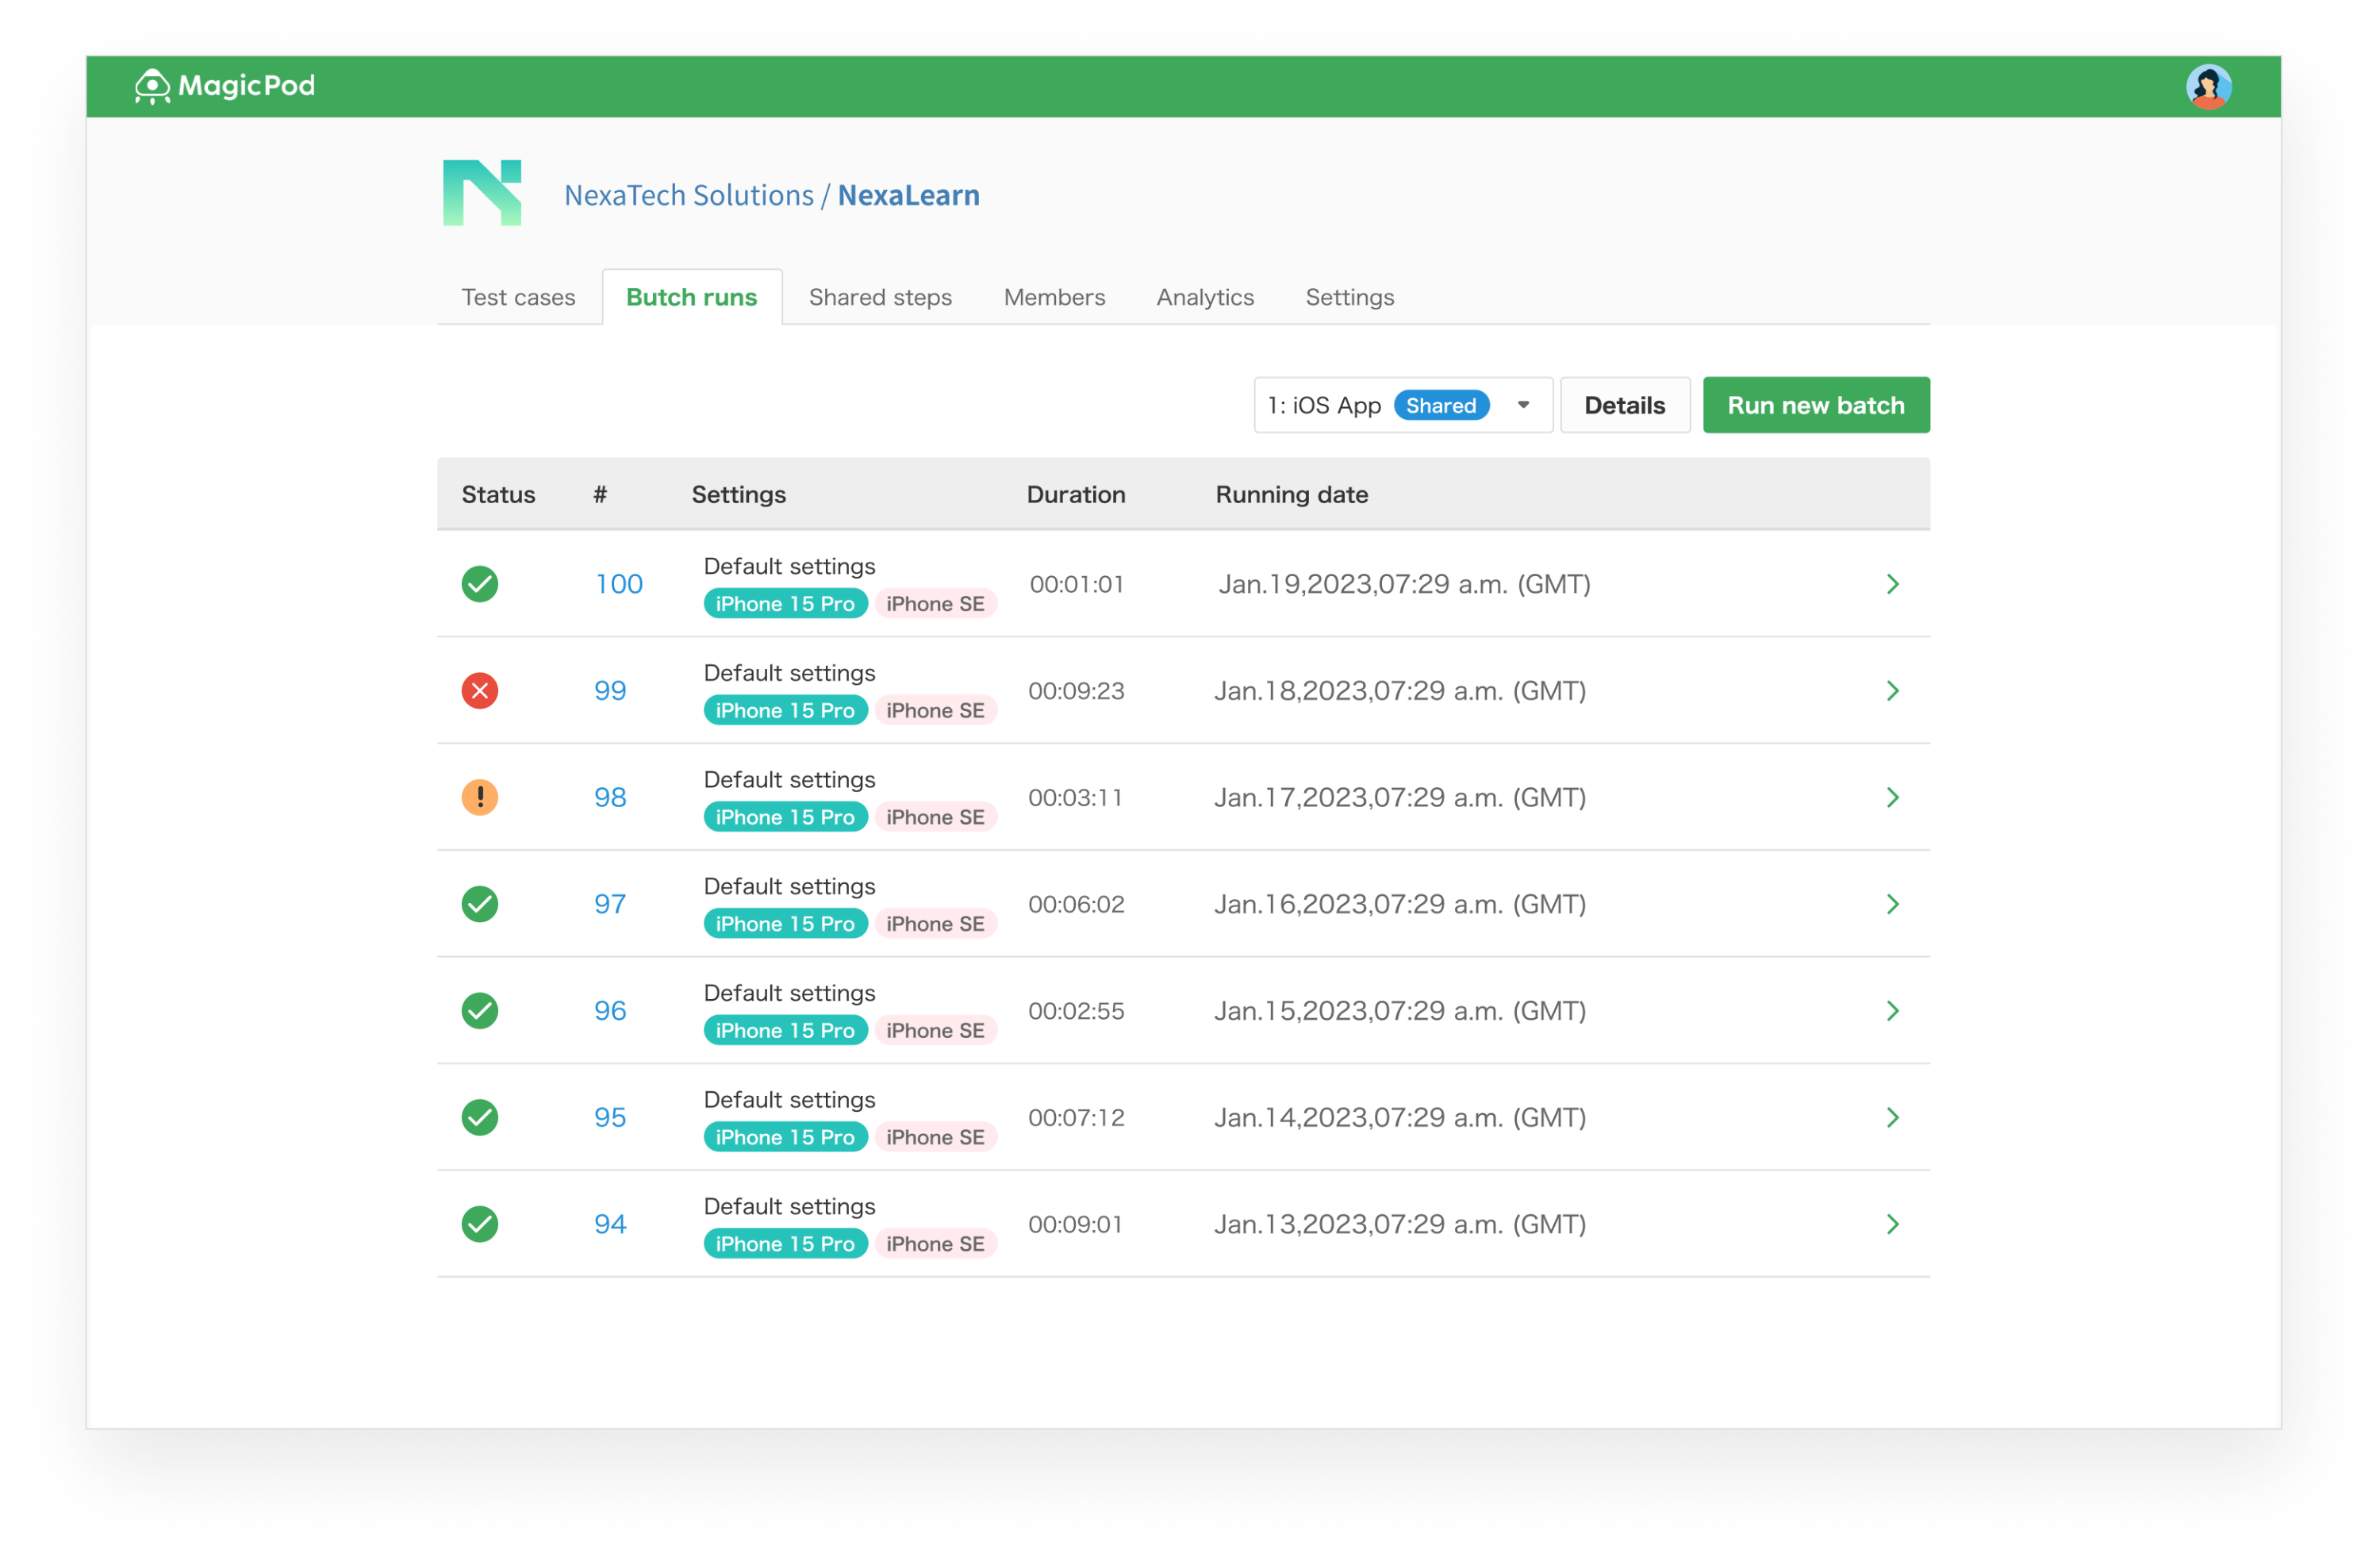Click the green success icon of run 96

tap(480, 1010)
